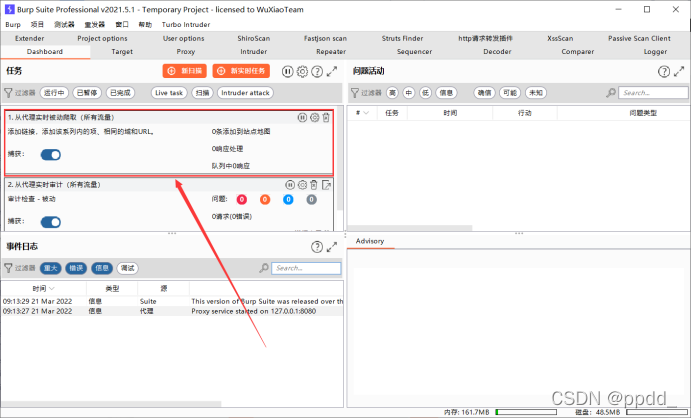Pause task 2 从代理实时审计
Viewport: 692px width, 418px height.
290,185
